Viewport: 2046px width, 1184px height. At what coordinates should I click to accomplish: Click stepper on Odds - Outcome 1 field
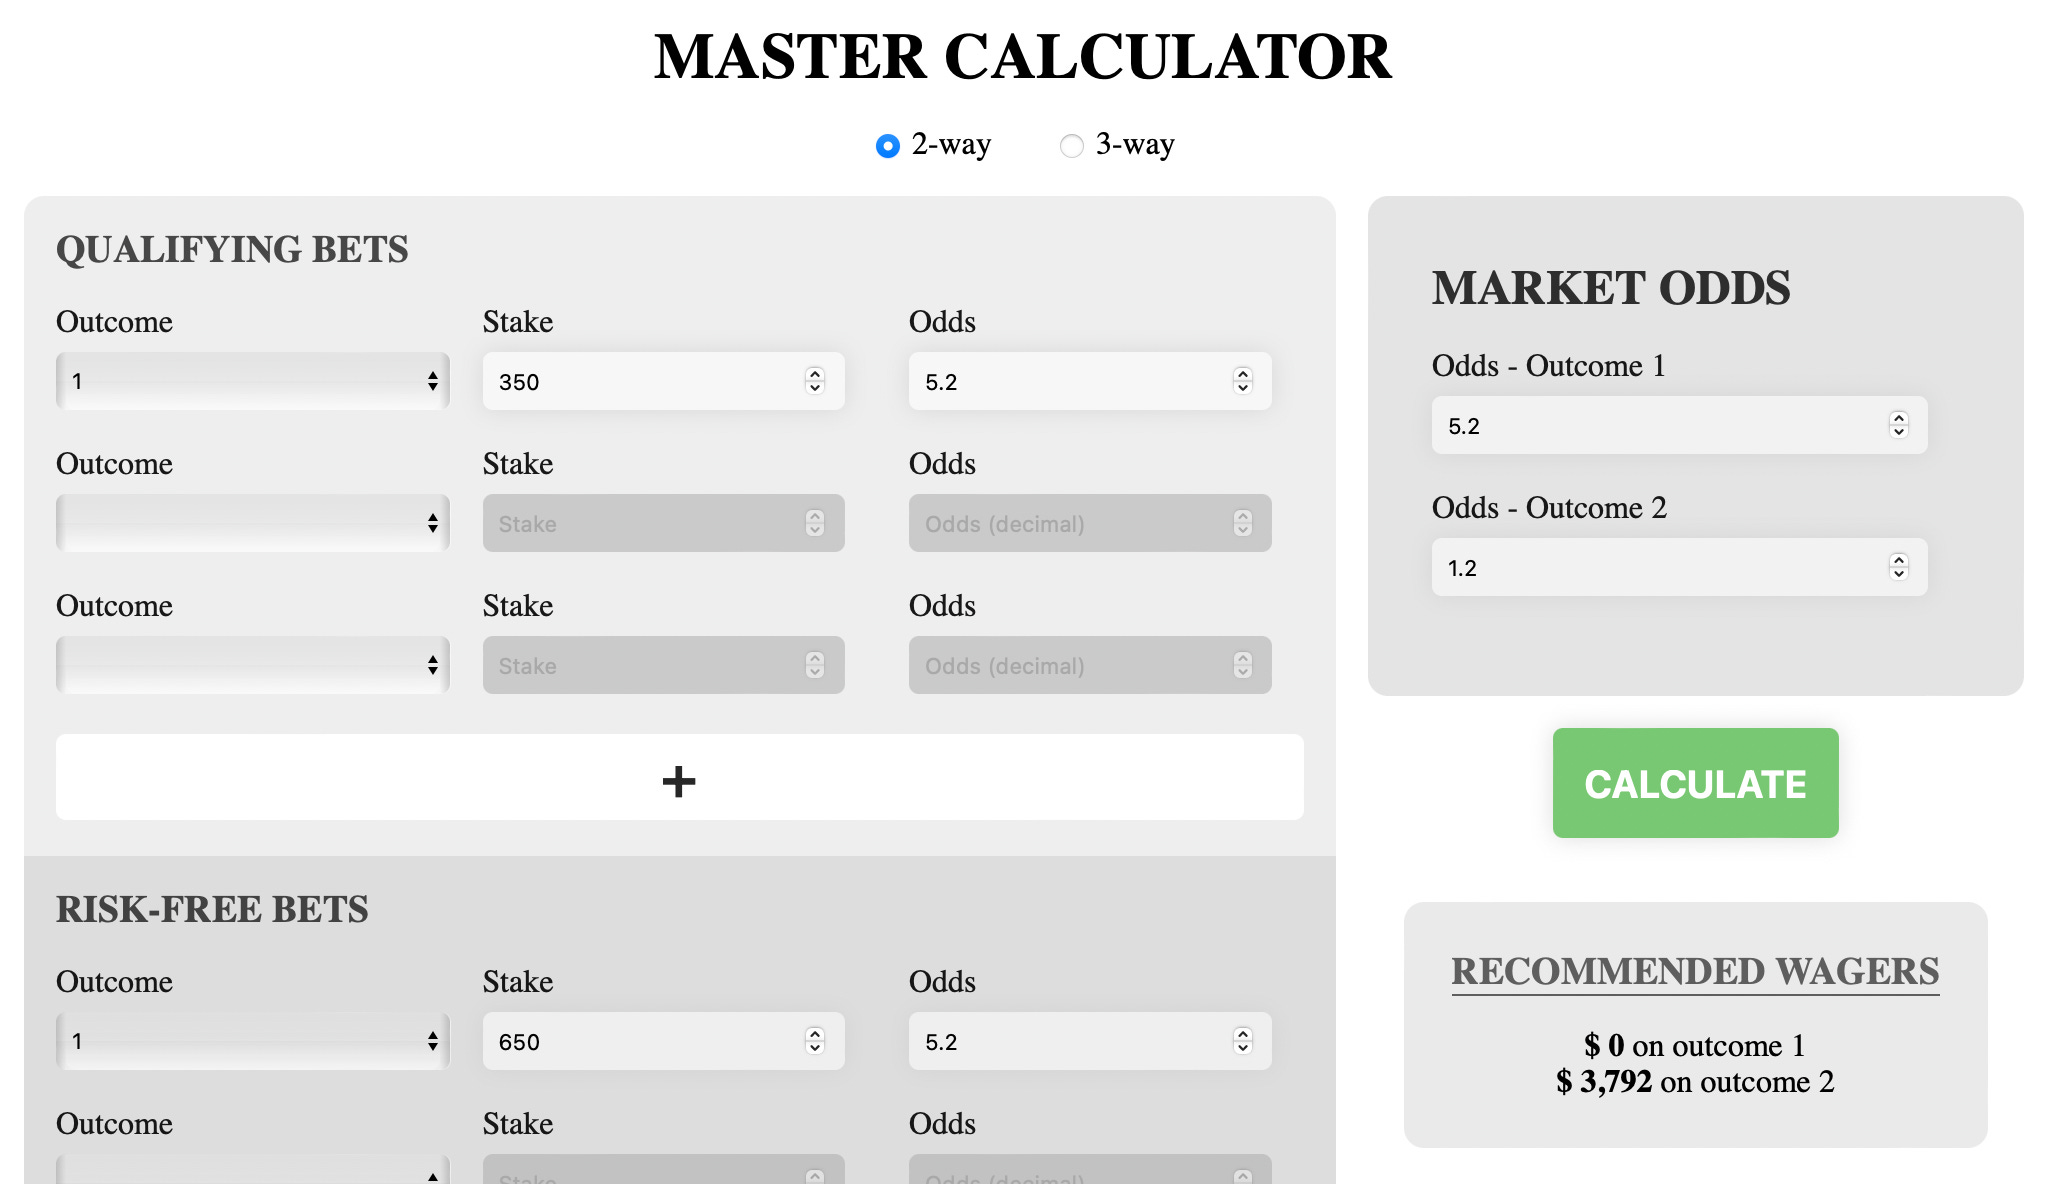click(x=1898, y=425)
